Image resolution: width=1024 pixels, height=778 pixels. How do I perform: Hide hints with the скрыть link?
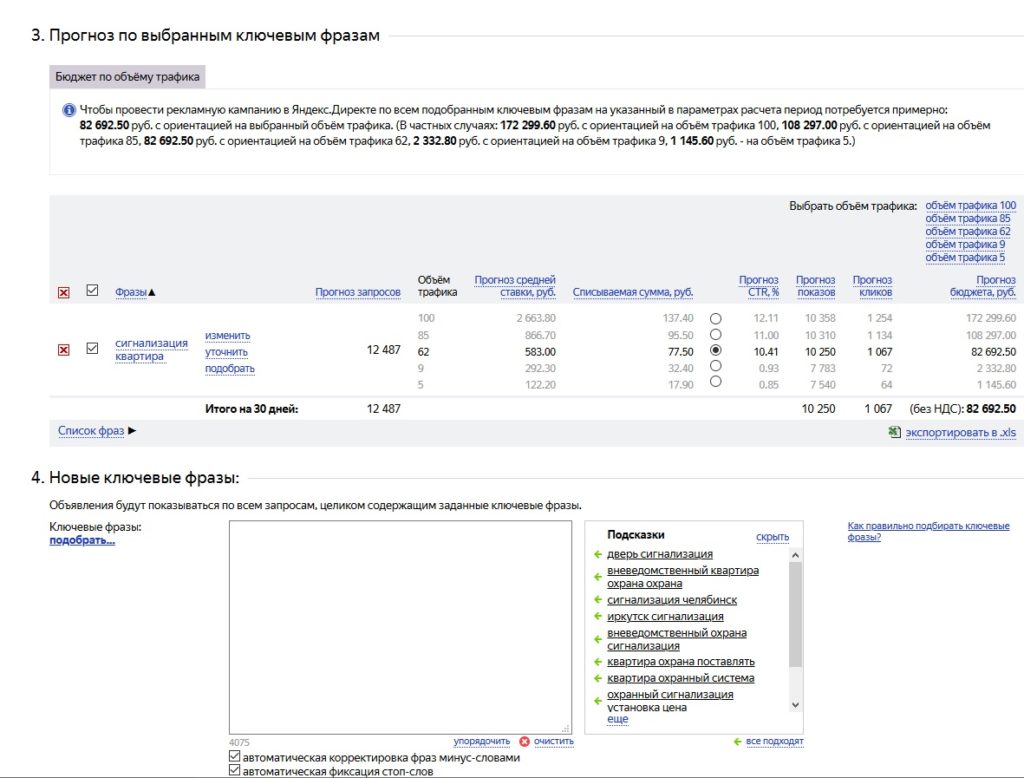772,537
